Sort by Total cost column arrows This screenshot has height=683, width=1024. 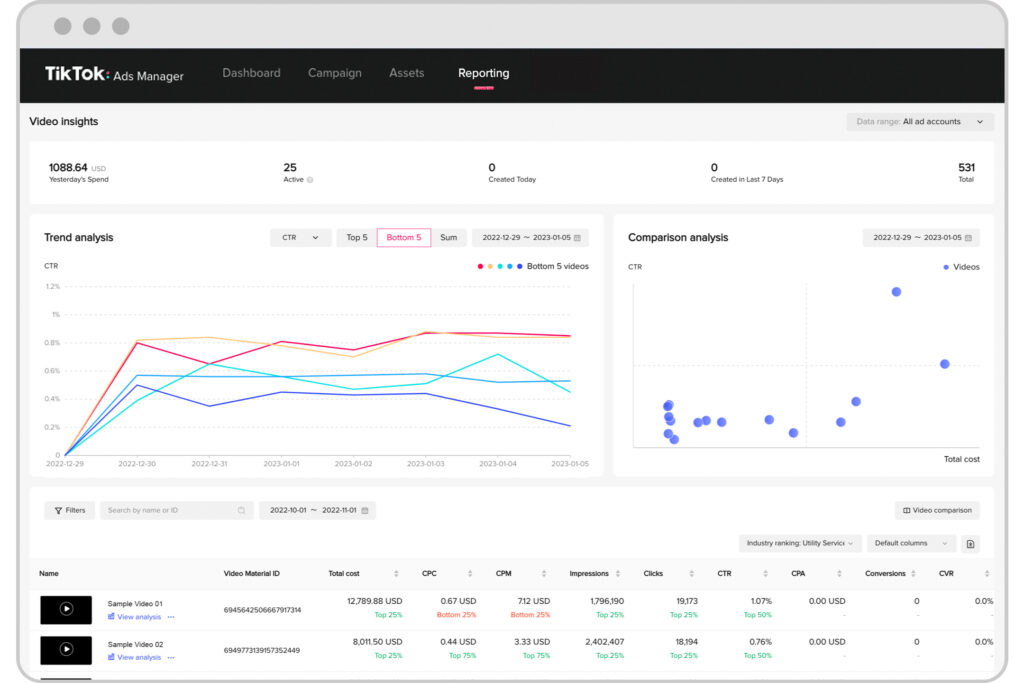[396, 574]
